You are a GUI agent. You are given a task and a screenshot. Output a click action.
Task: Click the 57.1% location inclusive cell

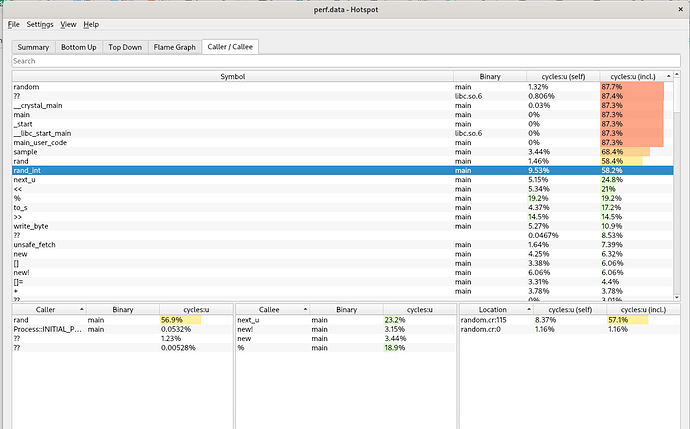(643, 320)
